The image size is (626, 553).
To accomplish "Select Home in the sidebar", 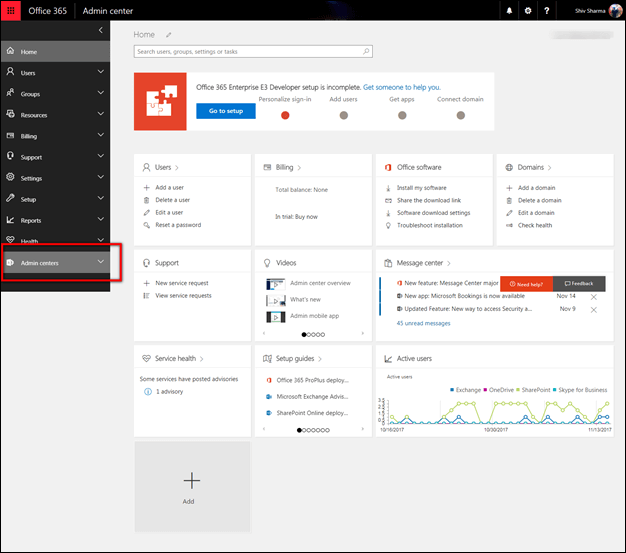I will point(55,52).
